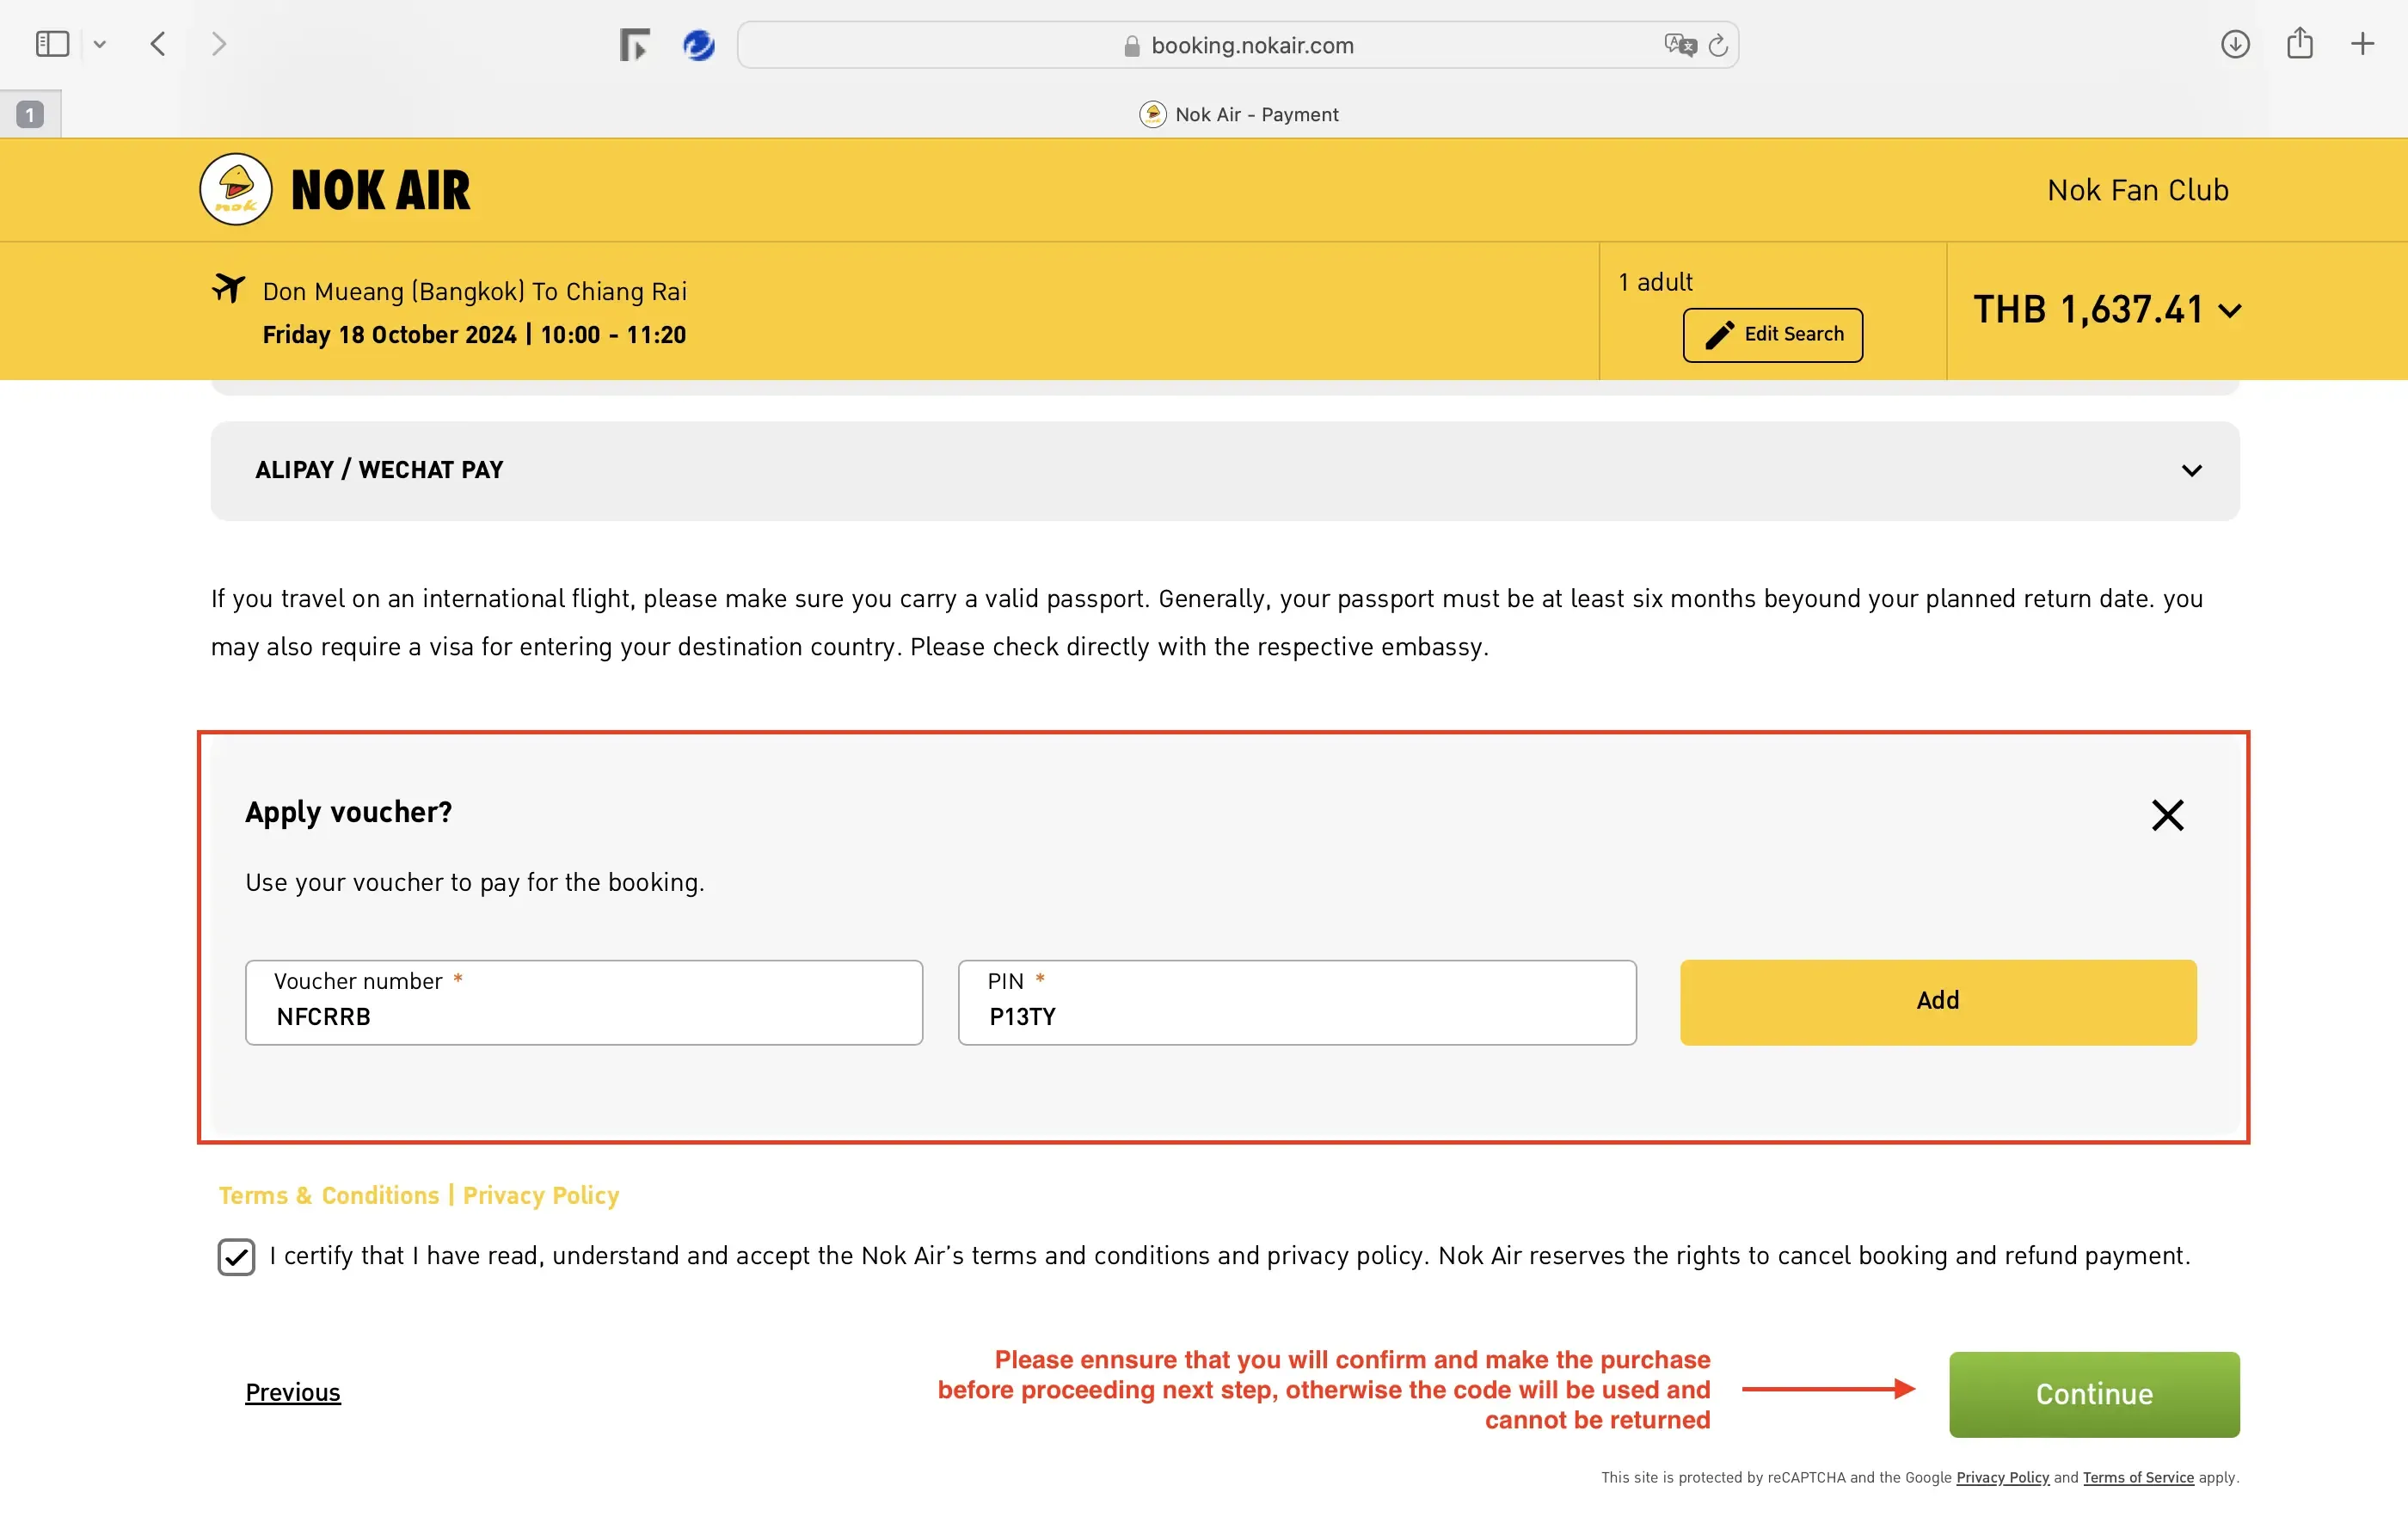The height and width of the screenshot is (1529, 2408).
Task: Open the Nok Fan Club menu item
Action: (x=2137, y=190)
